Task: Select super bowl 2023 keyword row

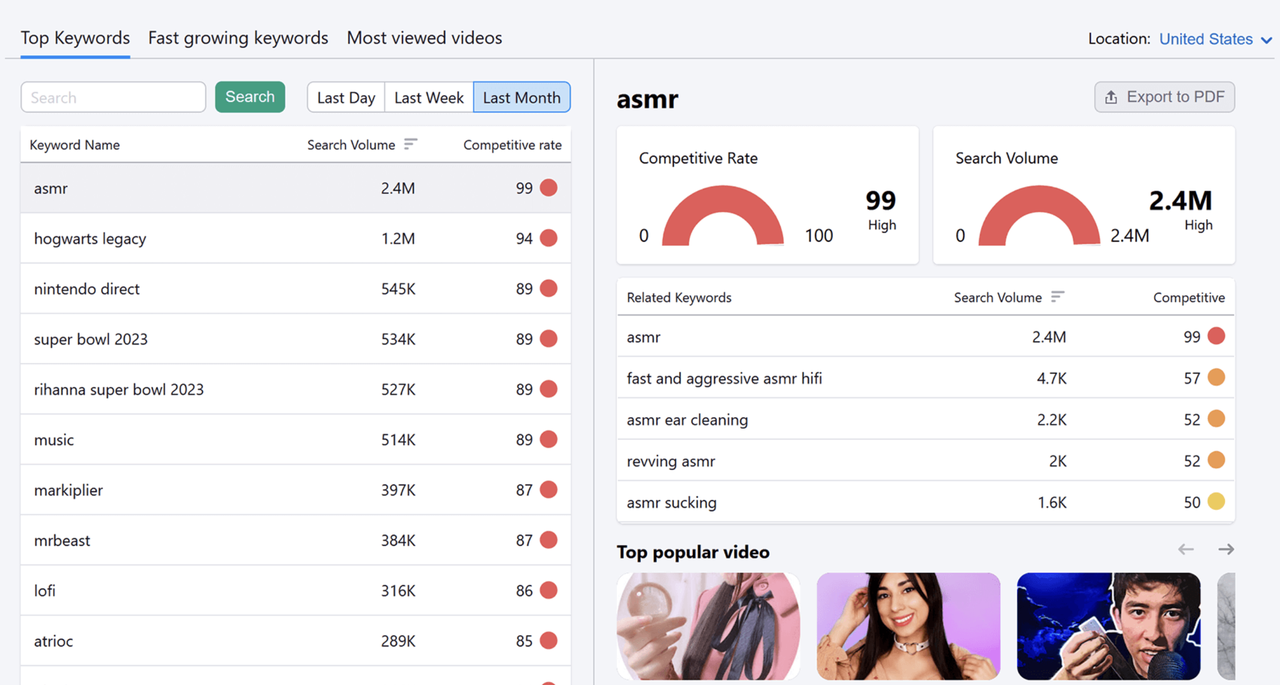Action: [x=296, y=339]
